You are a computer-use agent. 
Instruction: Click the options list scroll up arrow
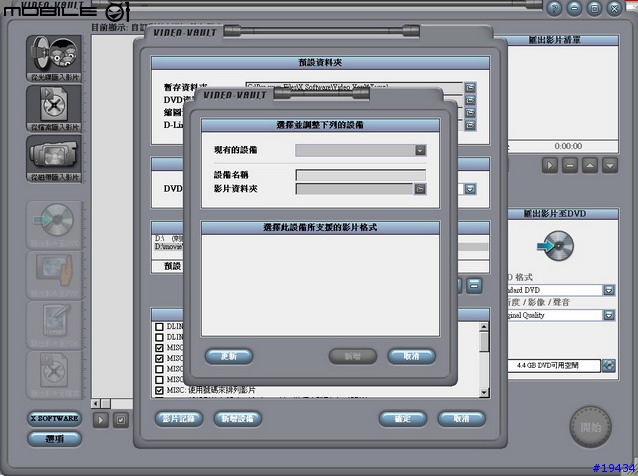point(484,327)
